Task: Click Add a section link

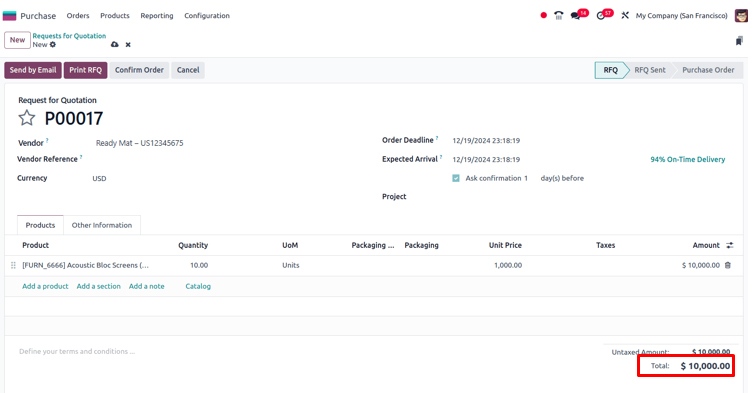Action: click(x=99, y=286)
